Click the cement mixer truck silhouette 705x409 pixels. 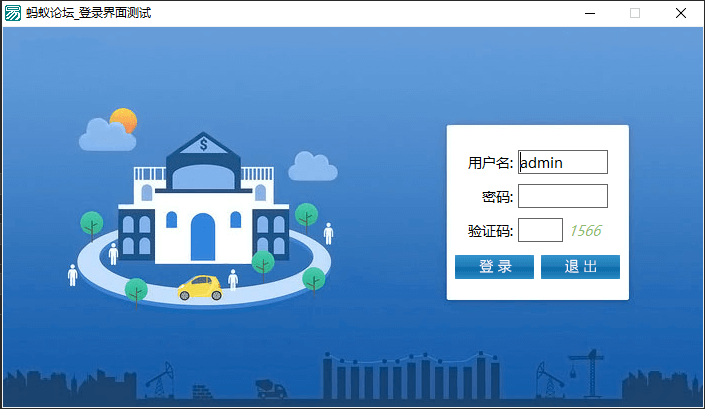[270, 386]
